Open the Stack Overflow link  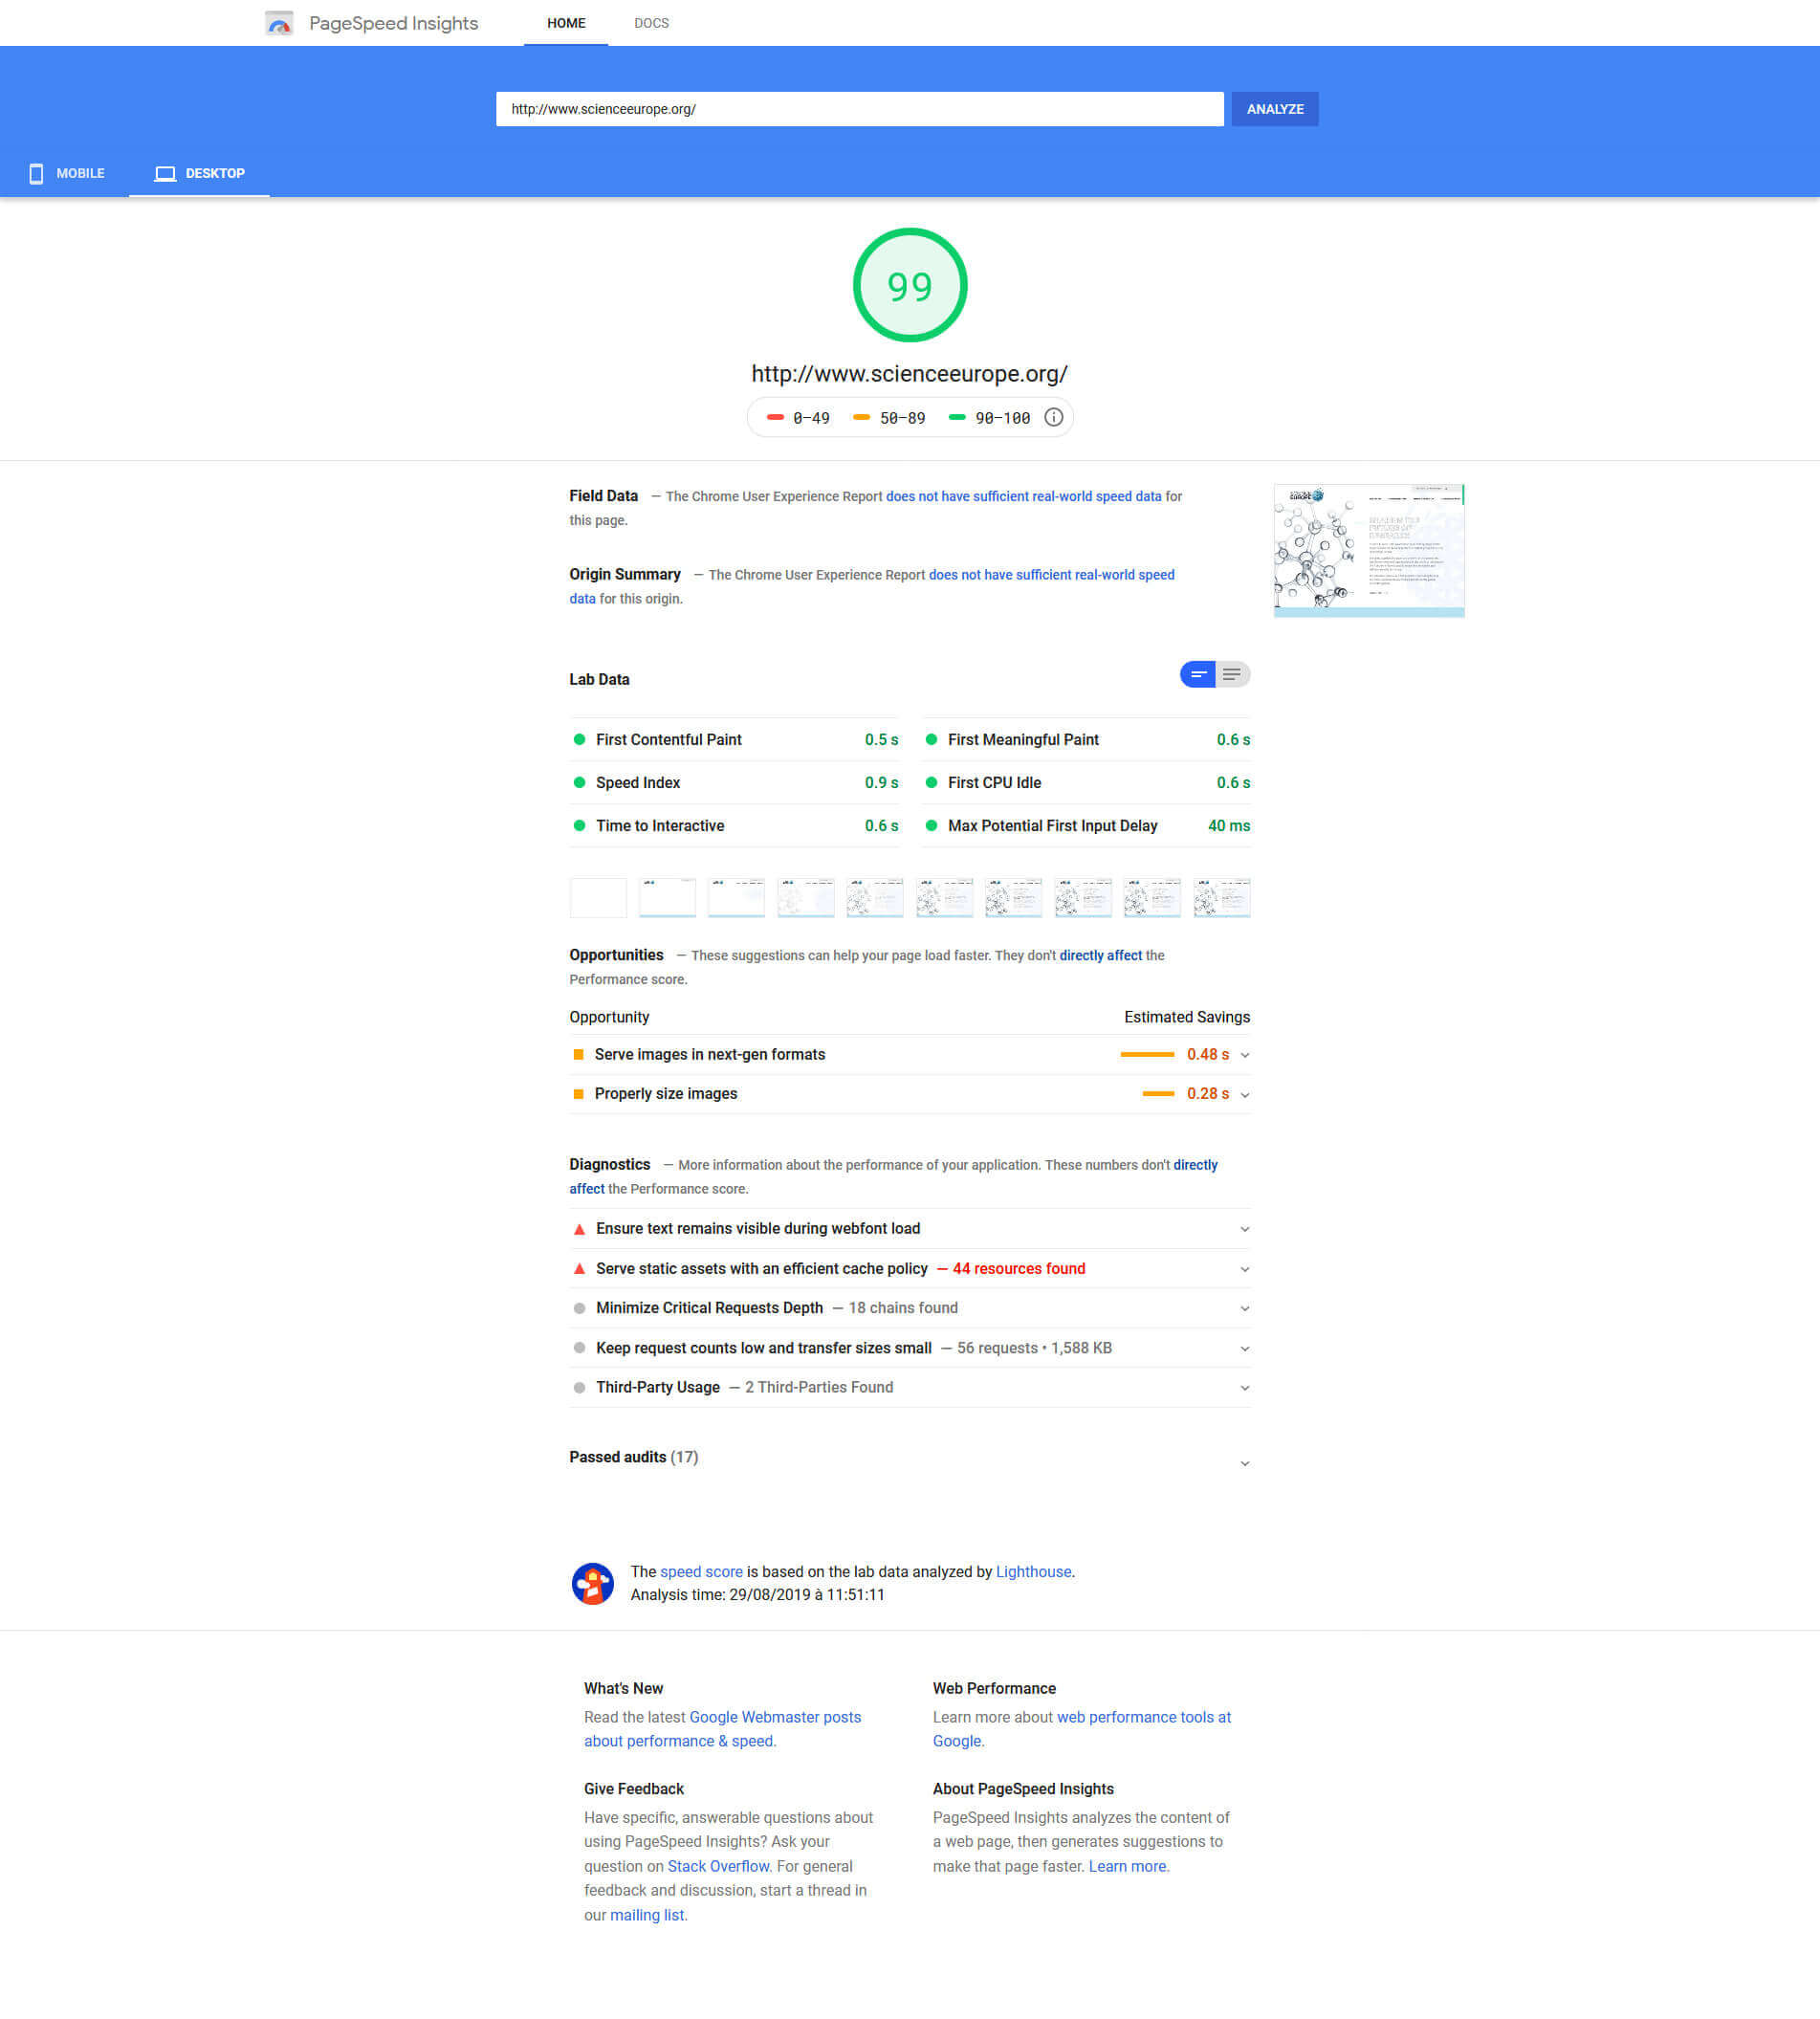(x=718, y=1866)
